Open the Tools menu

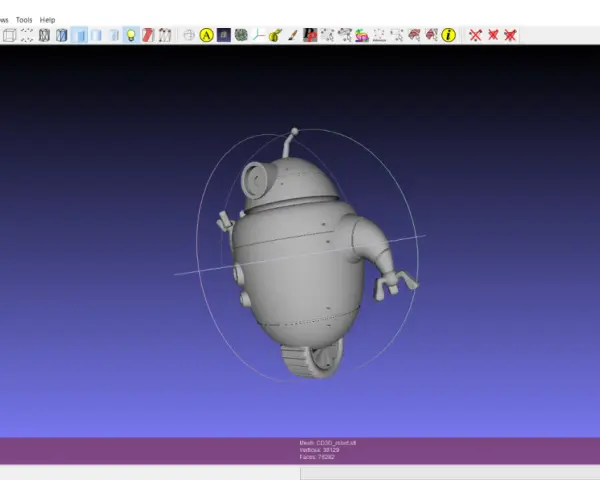point(24,20)
